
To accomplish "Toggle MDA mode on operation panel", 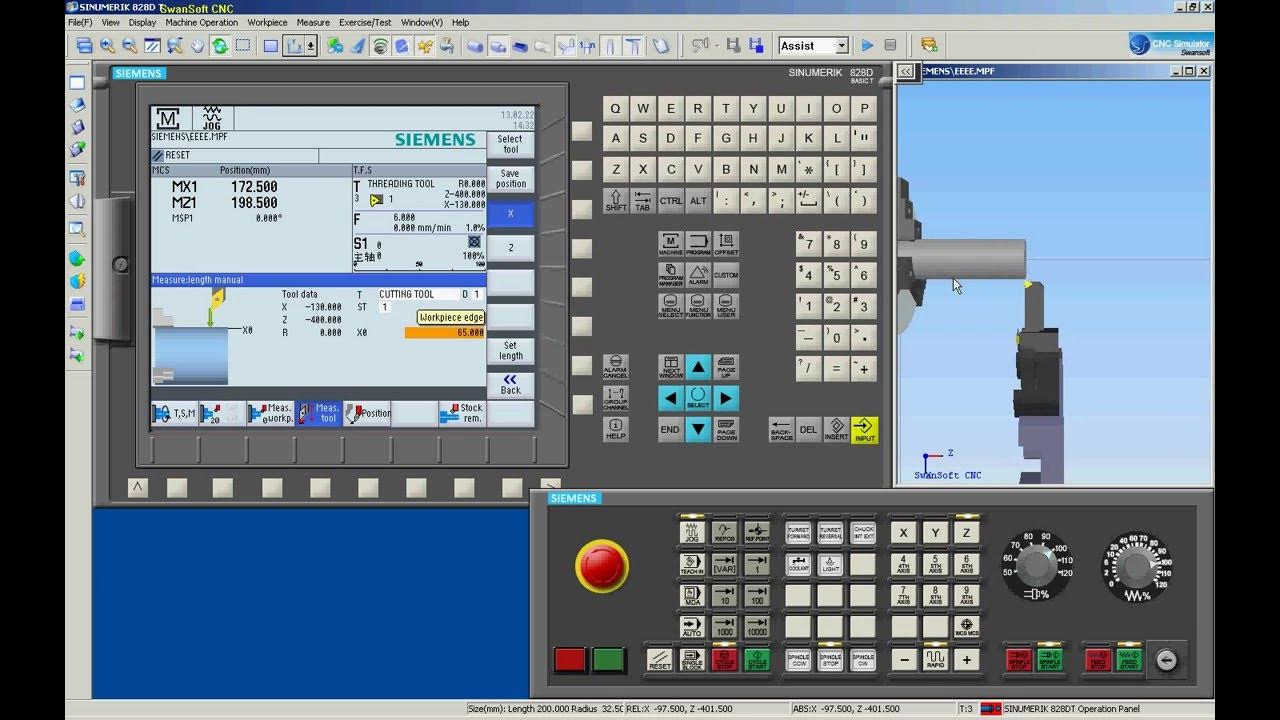I will 691,596.
